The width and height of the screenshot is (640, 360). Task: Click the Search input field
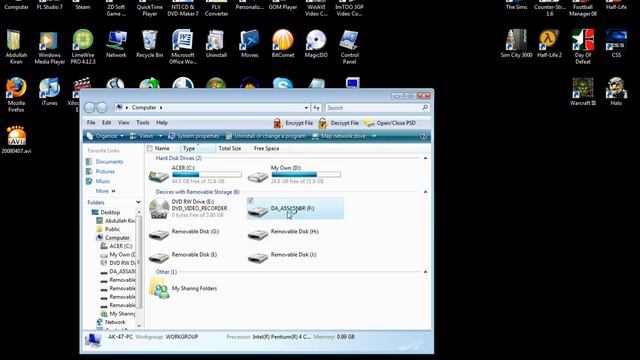click(x=373, y=108)
